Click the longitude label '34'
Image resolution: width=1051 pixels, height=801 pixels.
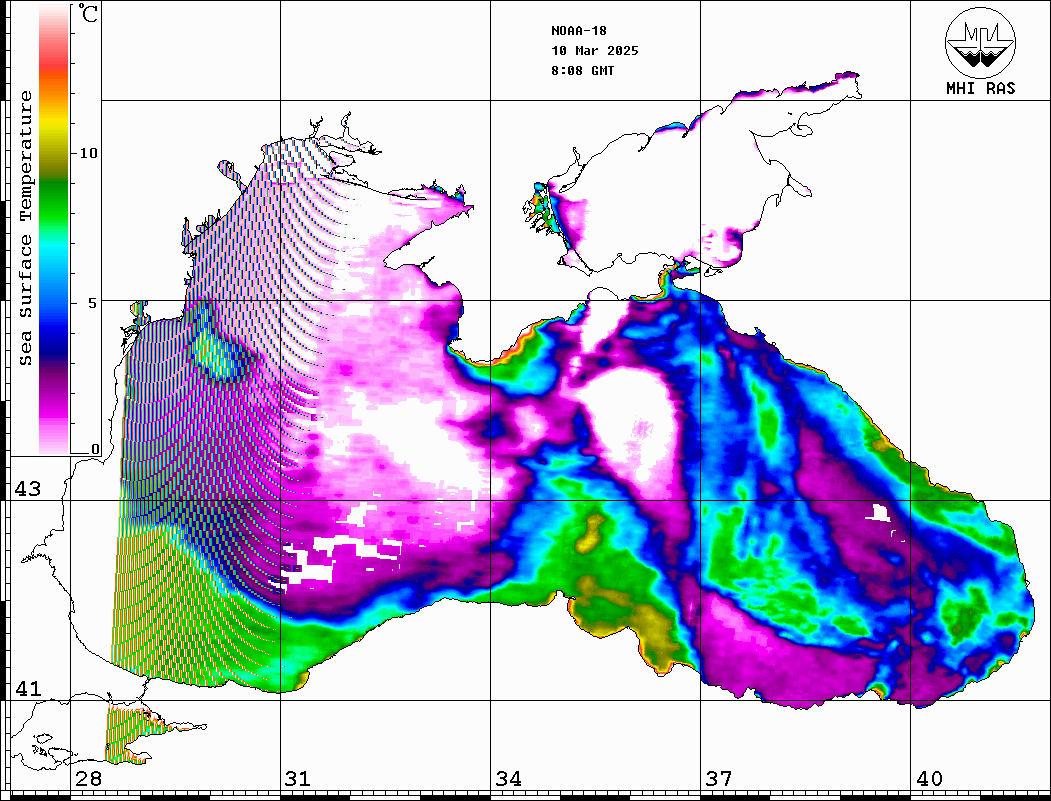(508, 779)
